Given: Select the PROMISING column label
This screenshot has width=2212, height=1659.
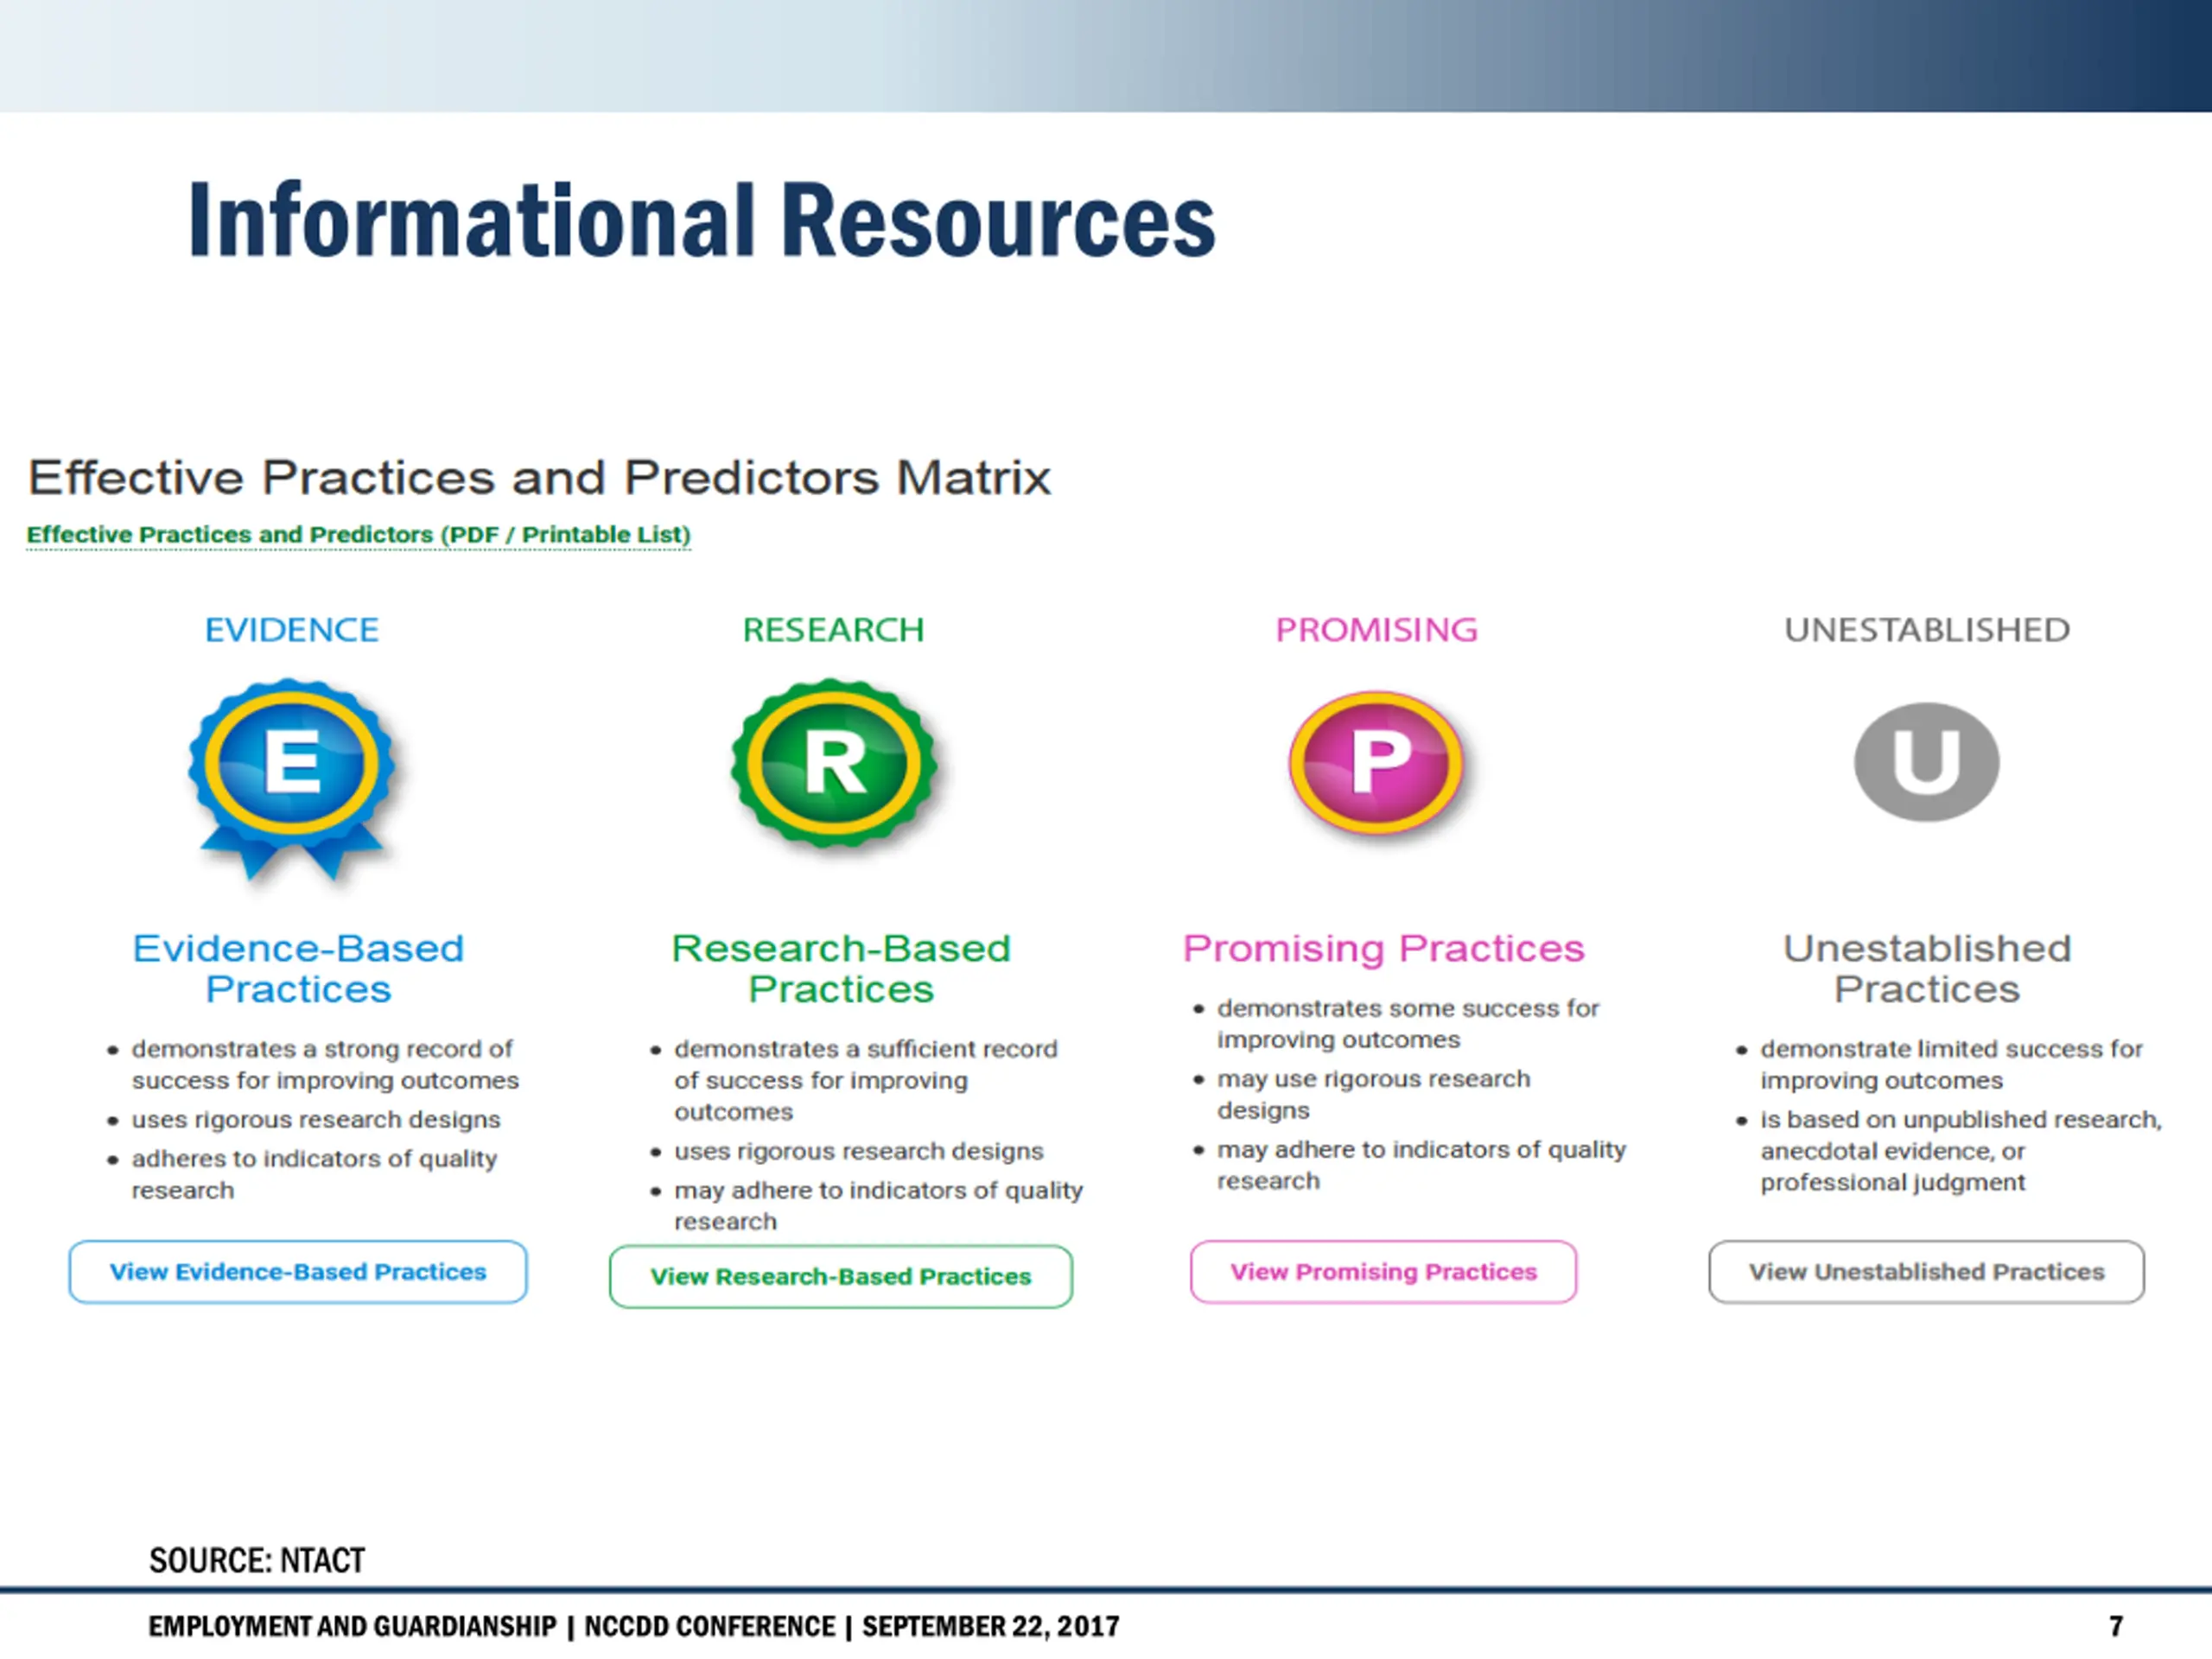Looking at the screenshot, I should [x=1376, y=630].
